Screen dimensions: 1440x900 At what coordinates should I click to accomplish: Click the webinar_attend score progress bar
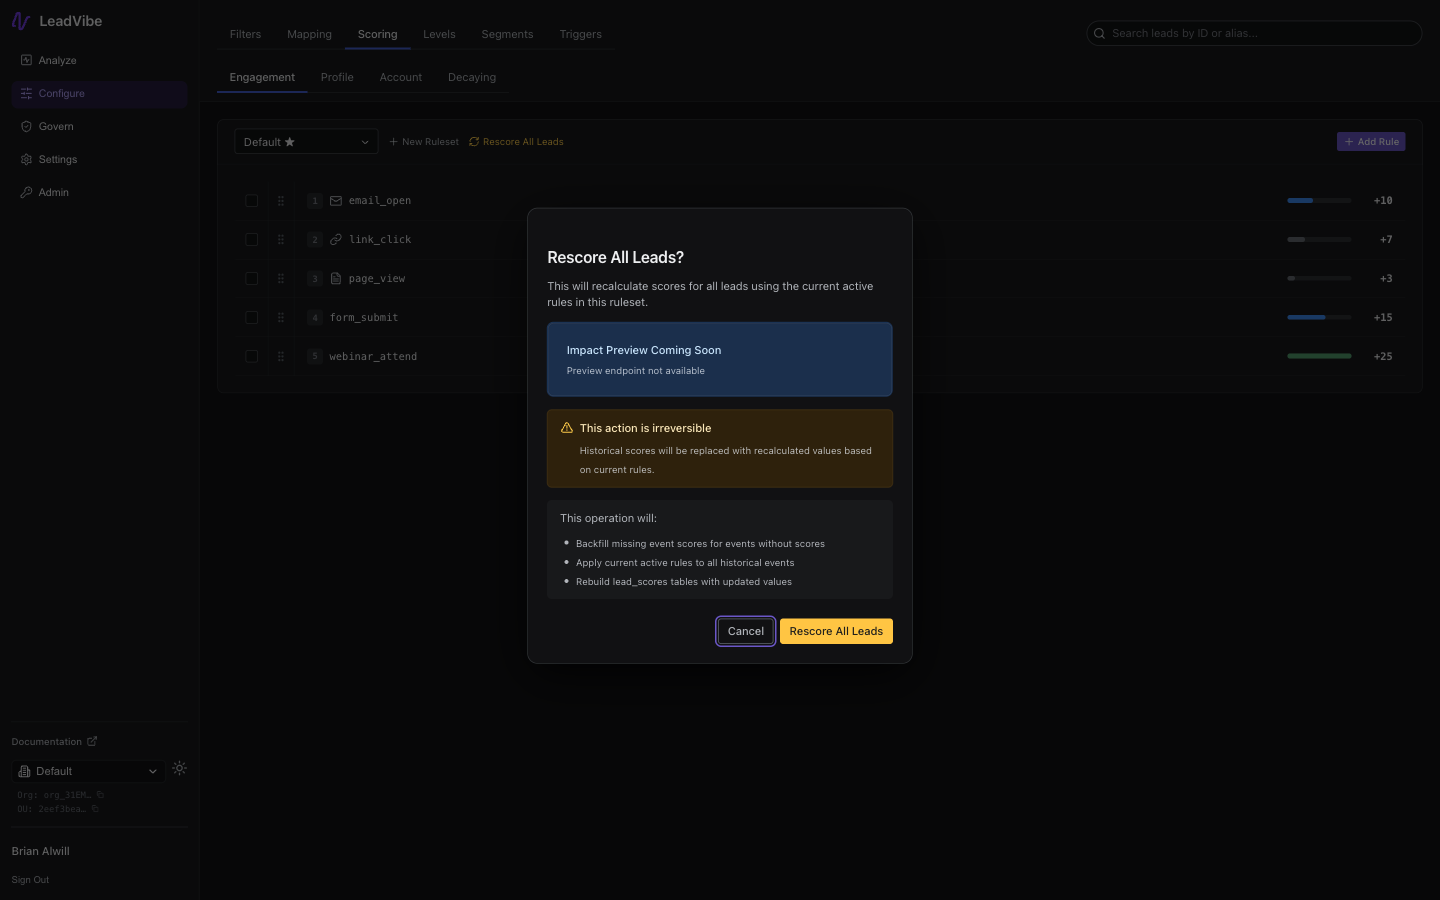[x=1318, y=356]
